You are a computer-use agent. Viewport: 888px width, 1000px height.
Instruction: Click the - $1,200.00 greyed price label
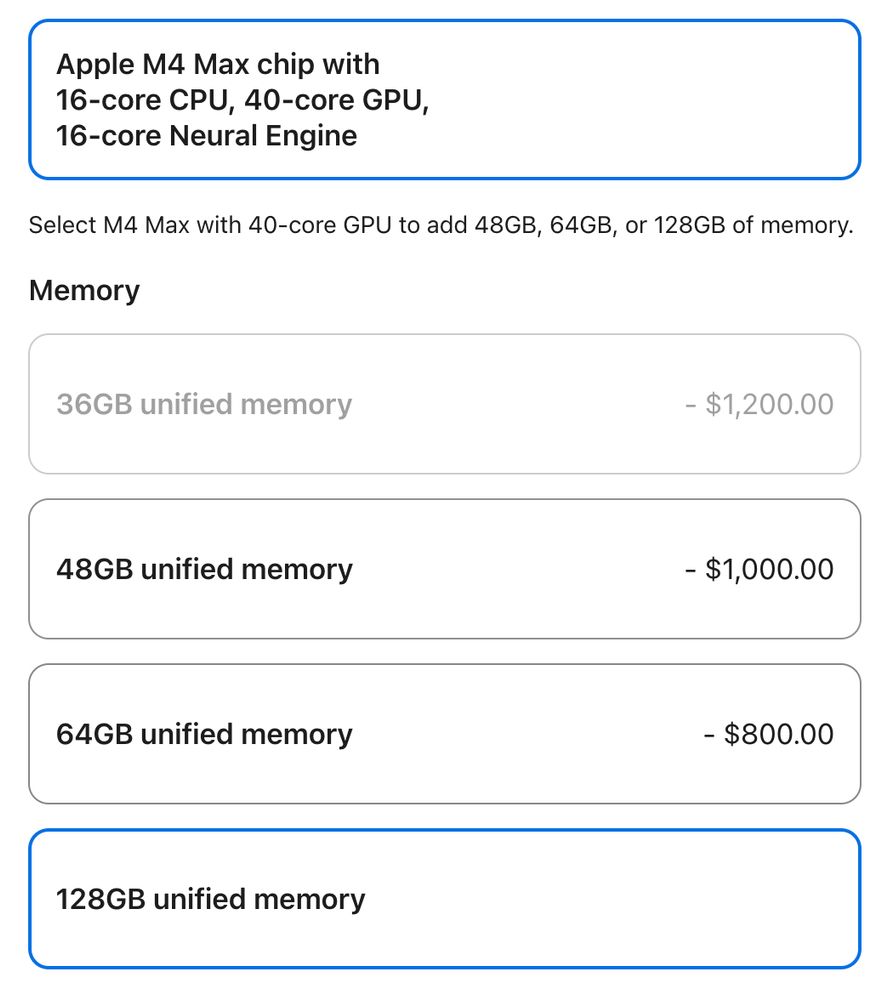[x=759, y=404]
